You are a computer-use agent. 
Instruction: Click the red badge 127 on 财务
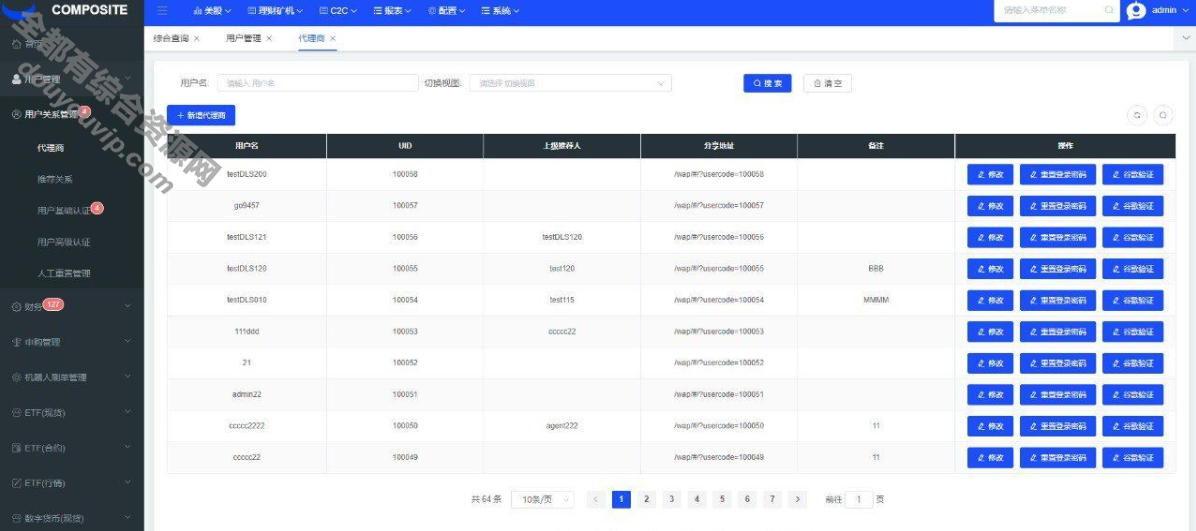tap(53, 304)
